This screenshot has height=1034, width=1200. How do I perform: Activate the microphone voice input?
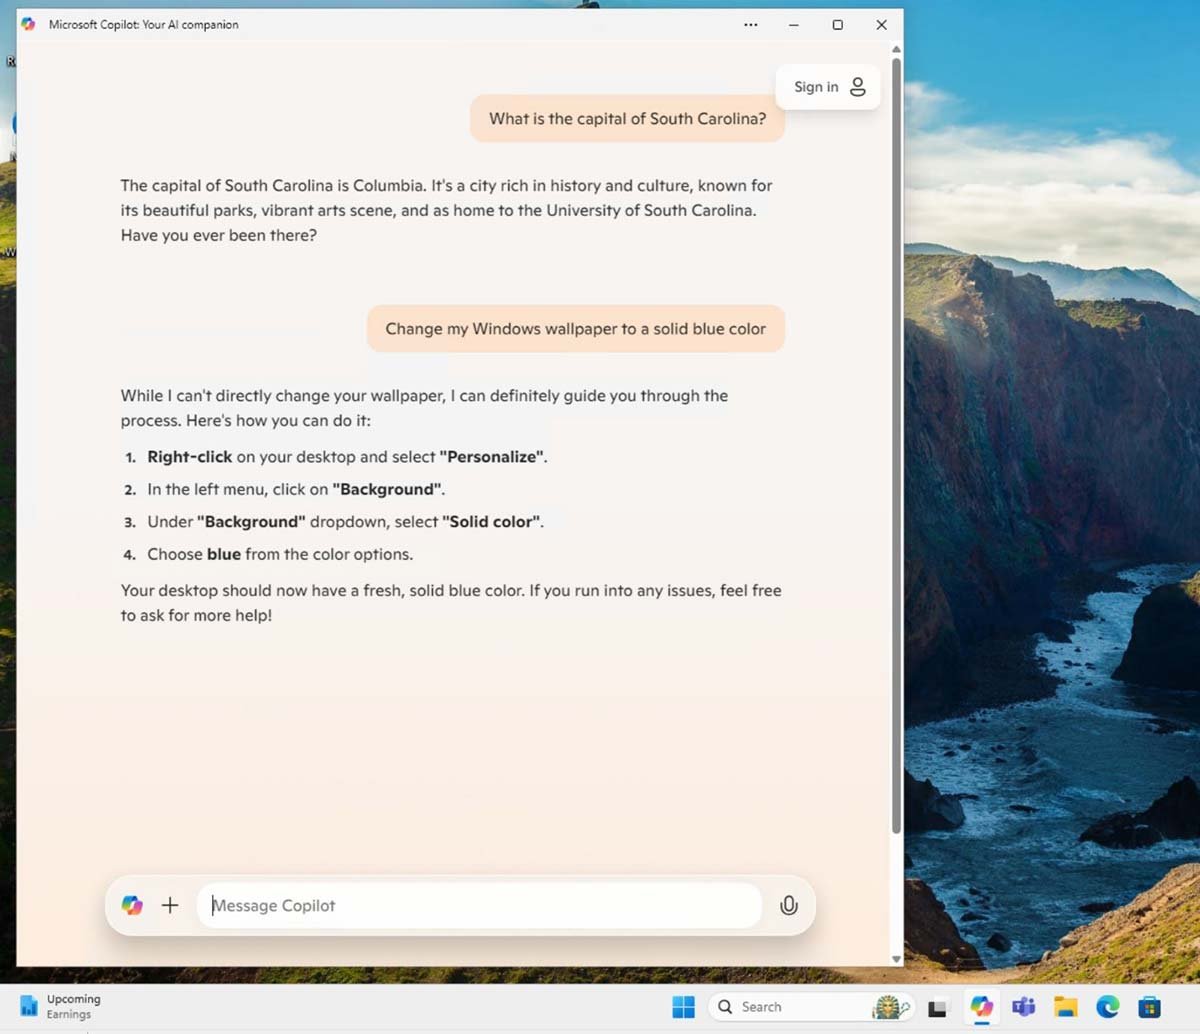(x=788, y=905)
